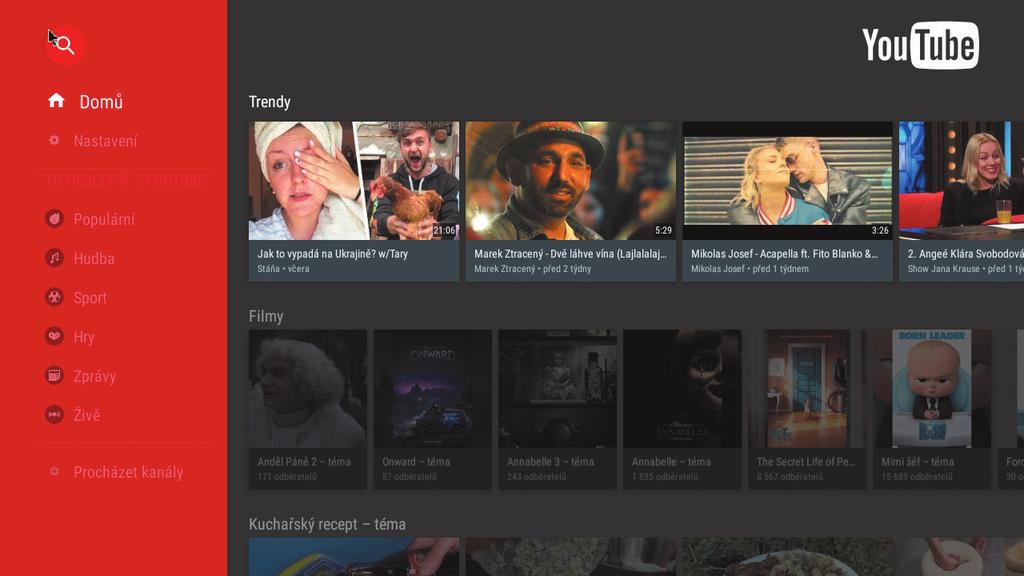Play Mikolas Josef Acapella video thumbnail

pos(788,181)
